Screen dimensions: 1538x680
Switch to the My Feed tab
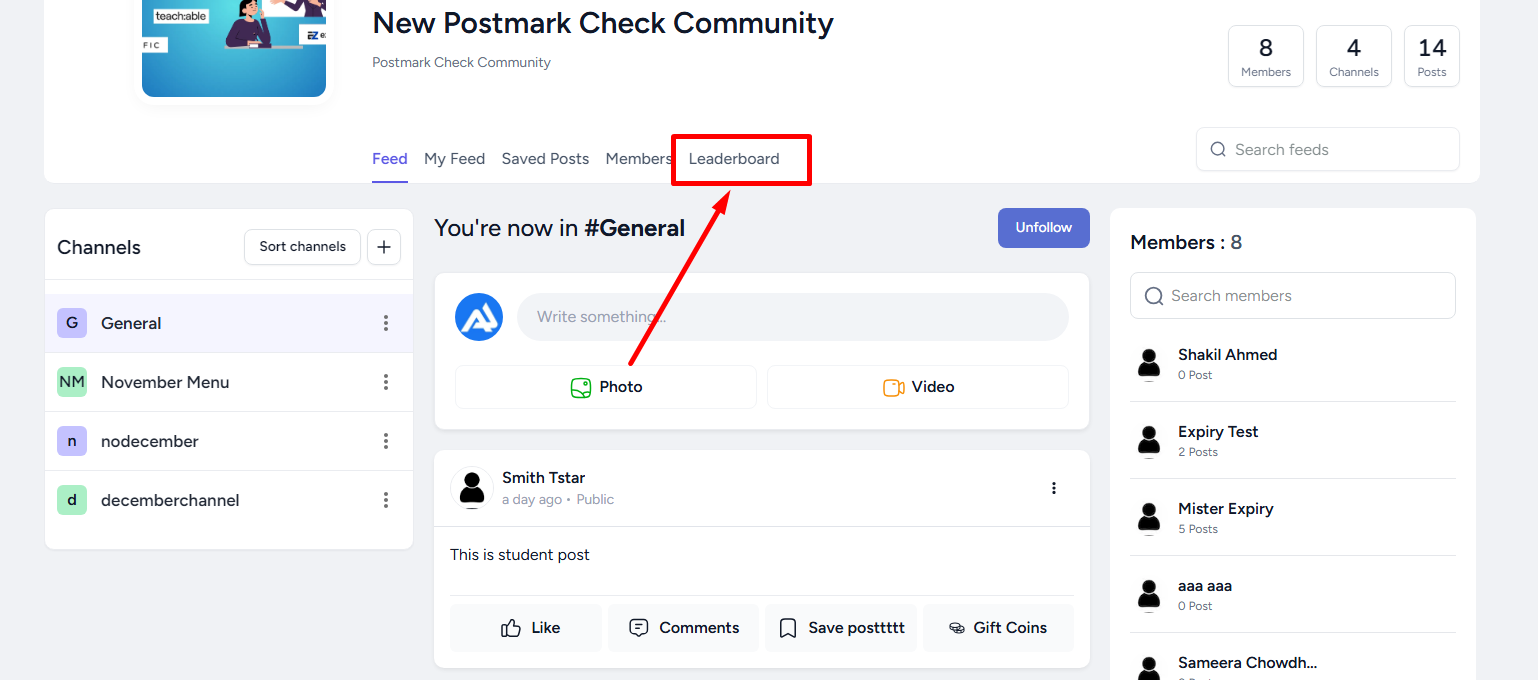454,159
